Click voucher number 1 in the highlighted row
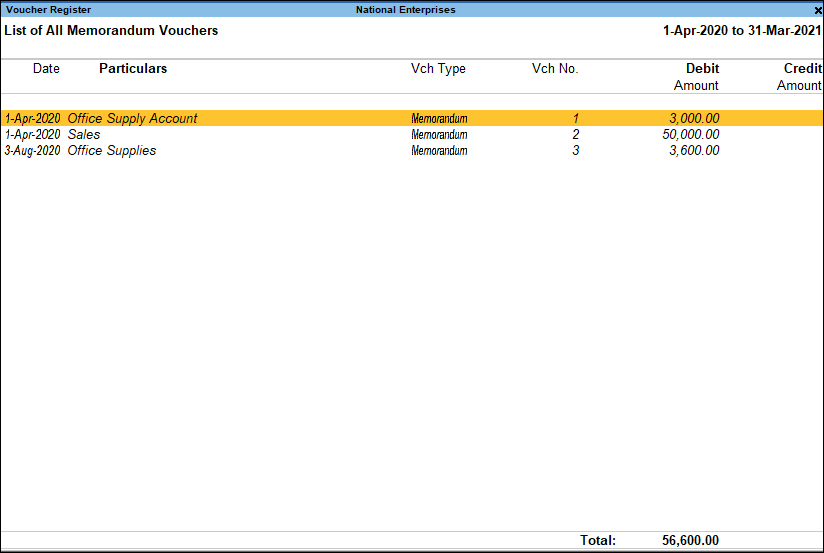 [x=576, y=118]
